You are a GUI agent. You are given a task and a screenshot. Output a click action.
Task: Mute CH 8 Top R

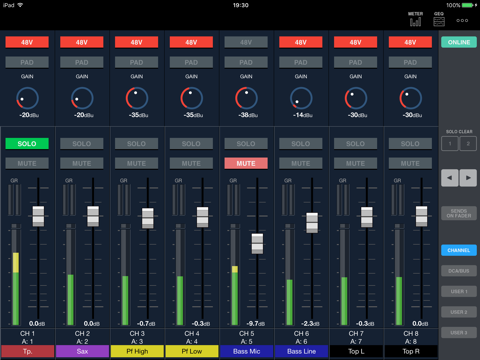pos(410,163)
